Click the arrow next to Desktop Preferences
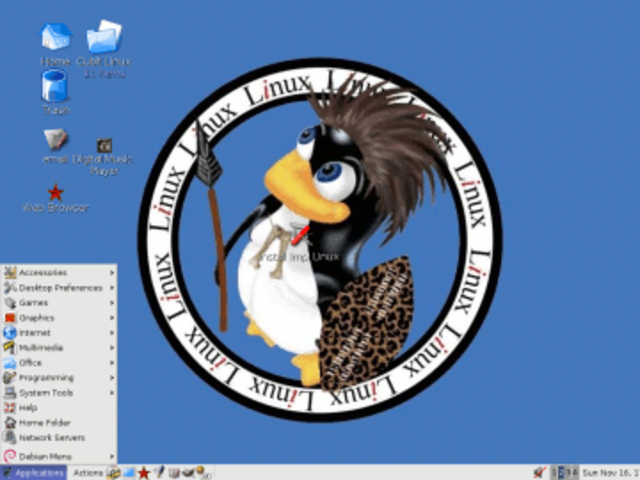Image resolution: width=640 pixels, height=480 pixels. pos(111,288)
